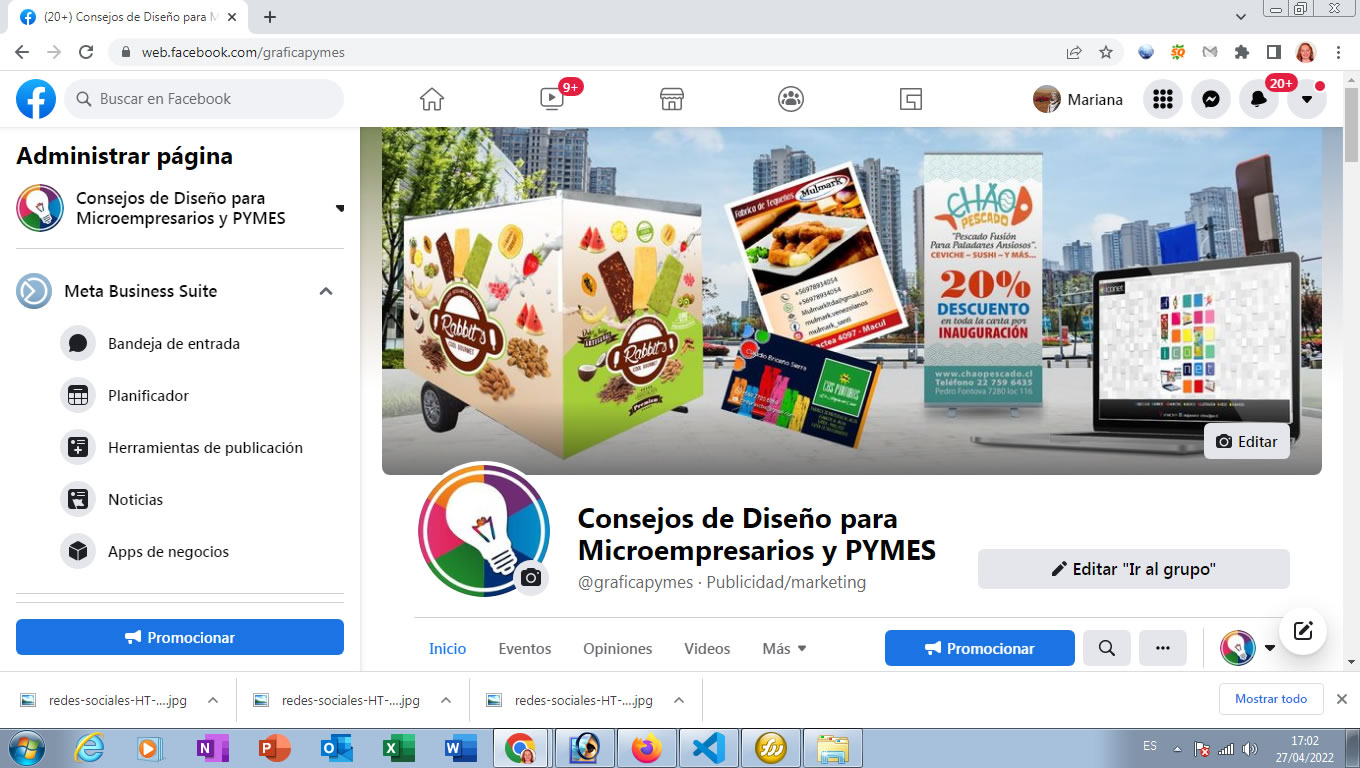Open Mariana's profile
Screen dimensions: 1360x768
1078,99
